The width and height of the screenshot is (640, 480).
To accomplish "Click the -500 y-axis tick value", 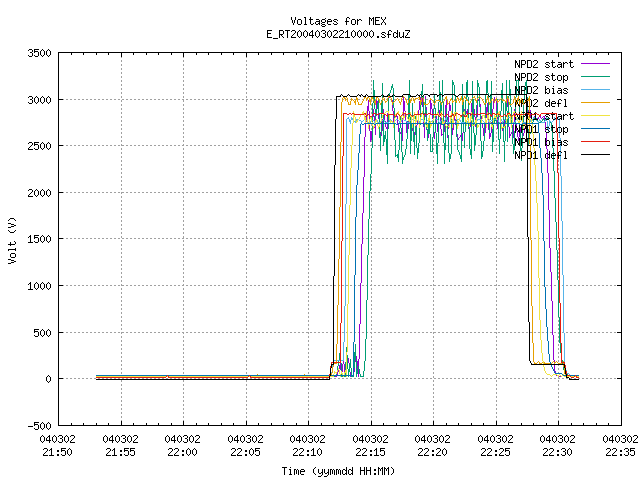I will tap(40, 426).
